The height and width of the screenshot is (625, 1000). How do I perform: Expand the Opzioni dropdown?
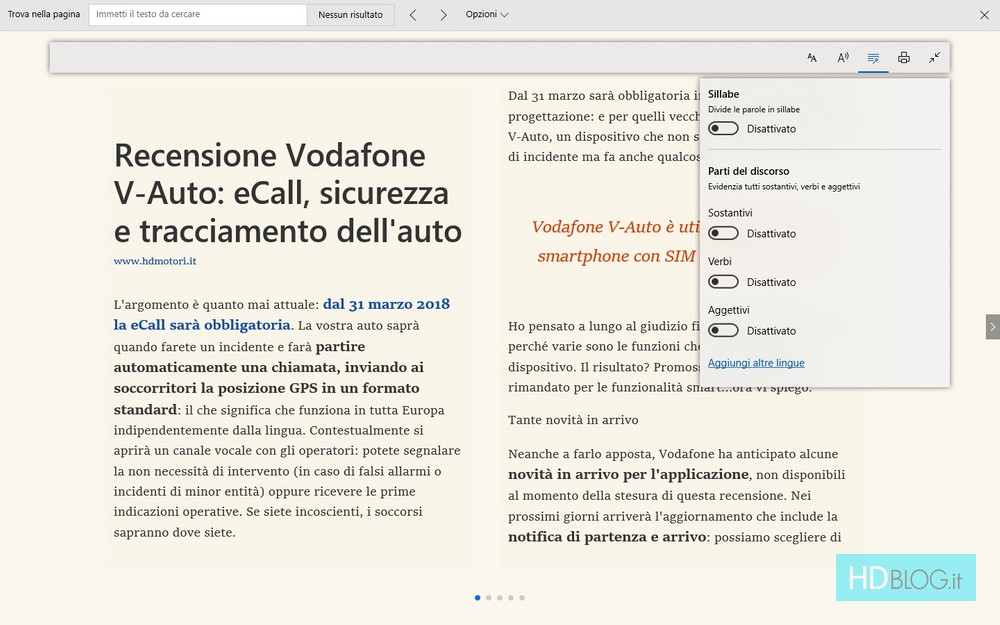pos(487,14)
